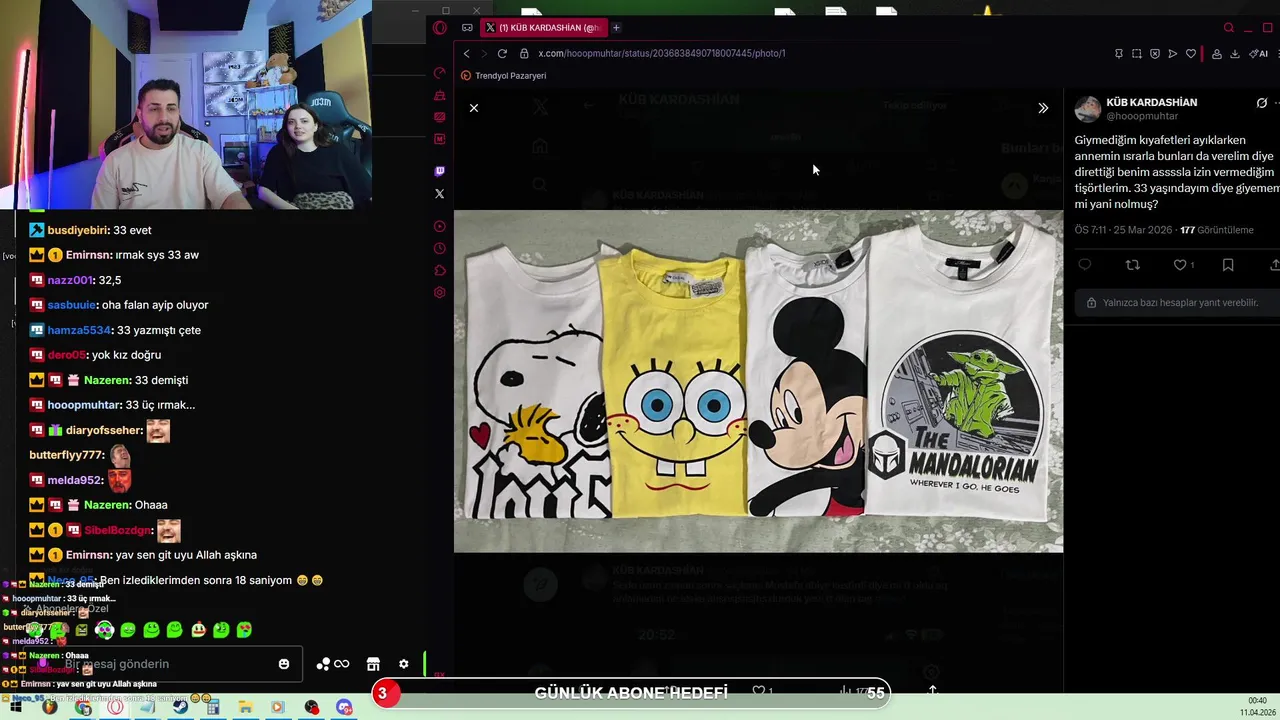
Task: Open Opera sidebar settings gear
Action: coord(440,292)
